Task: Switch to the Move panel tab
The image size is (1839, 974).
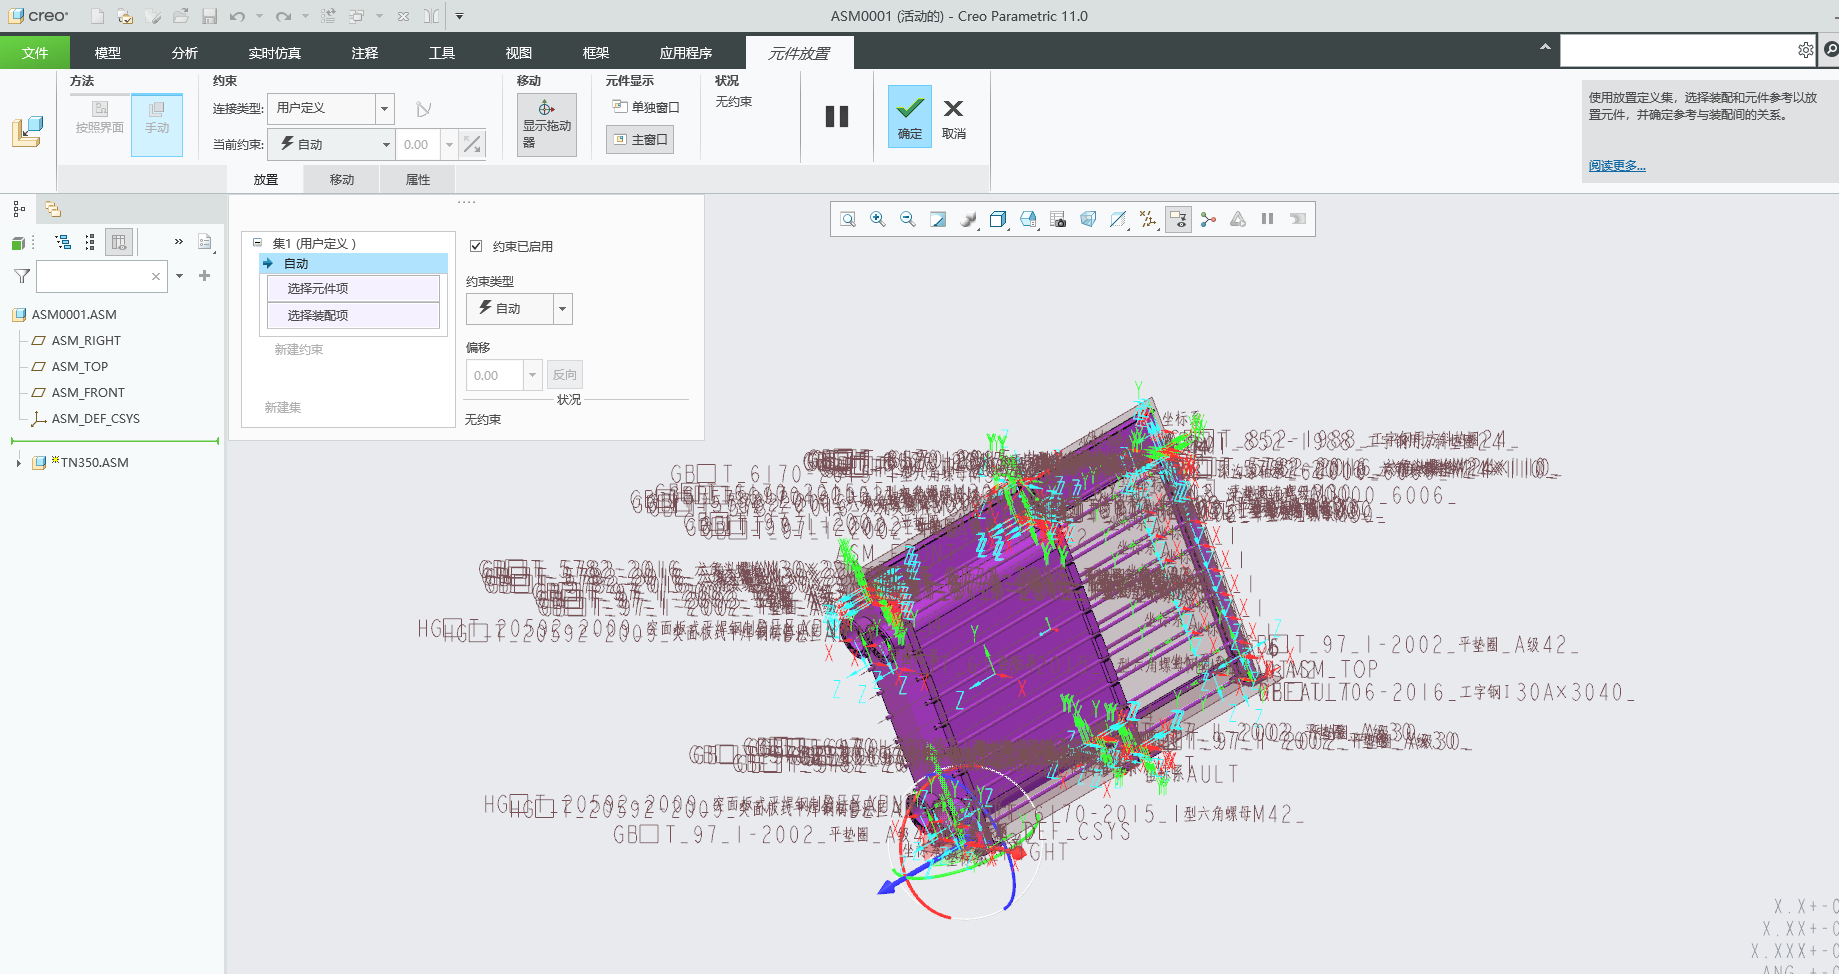Action: [x=342, y=180]
